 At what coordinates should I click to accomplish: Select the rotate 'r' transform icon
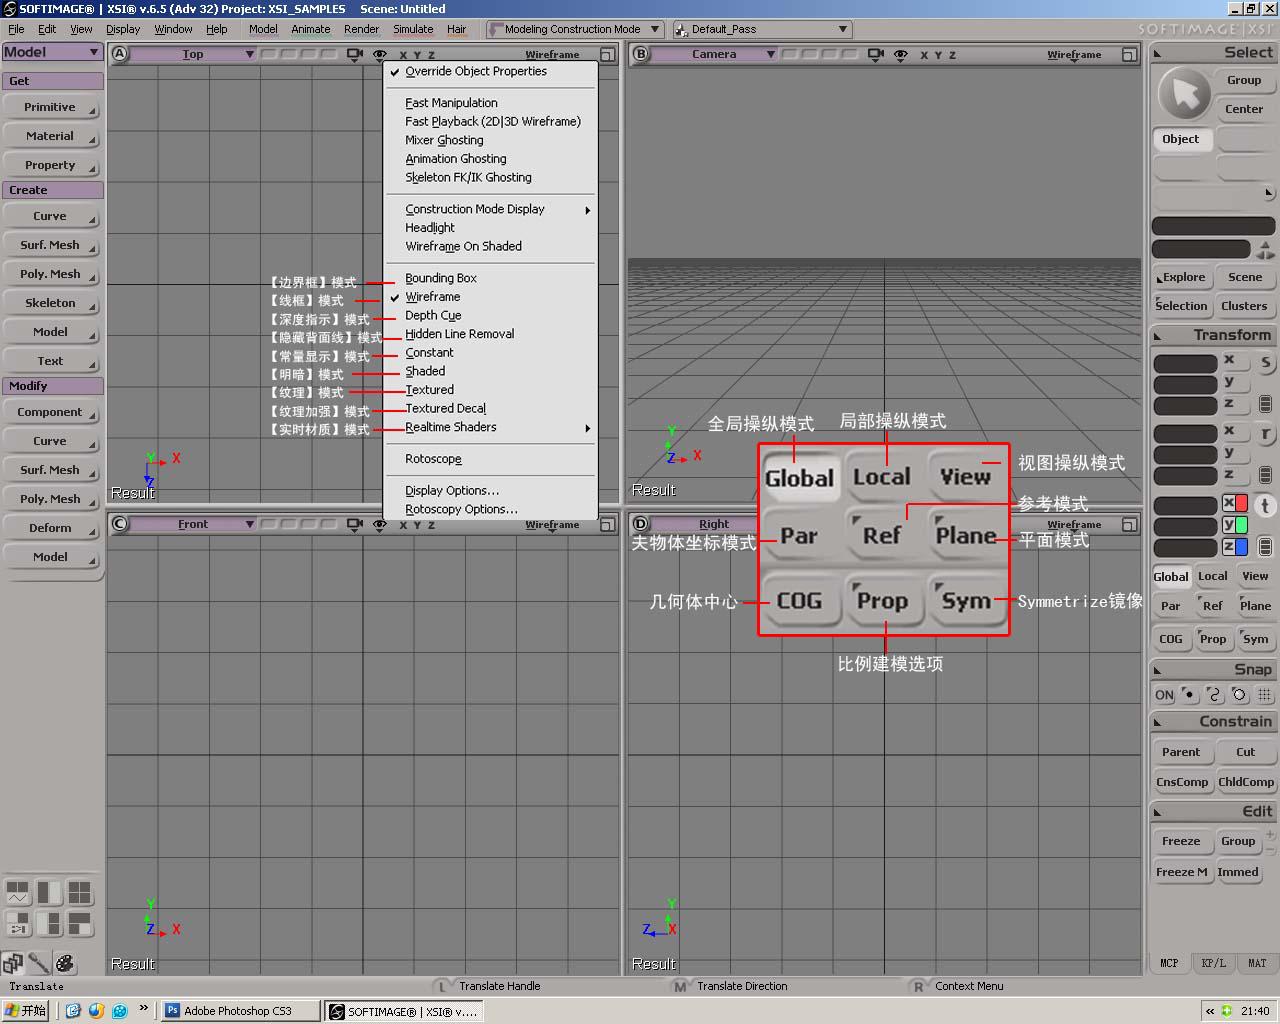[x=1265, y=434]
